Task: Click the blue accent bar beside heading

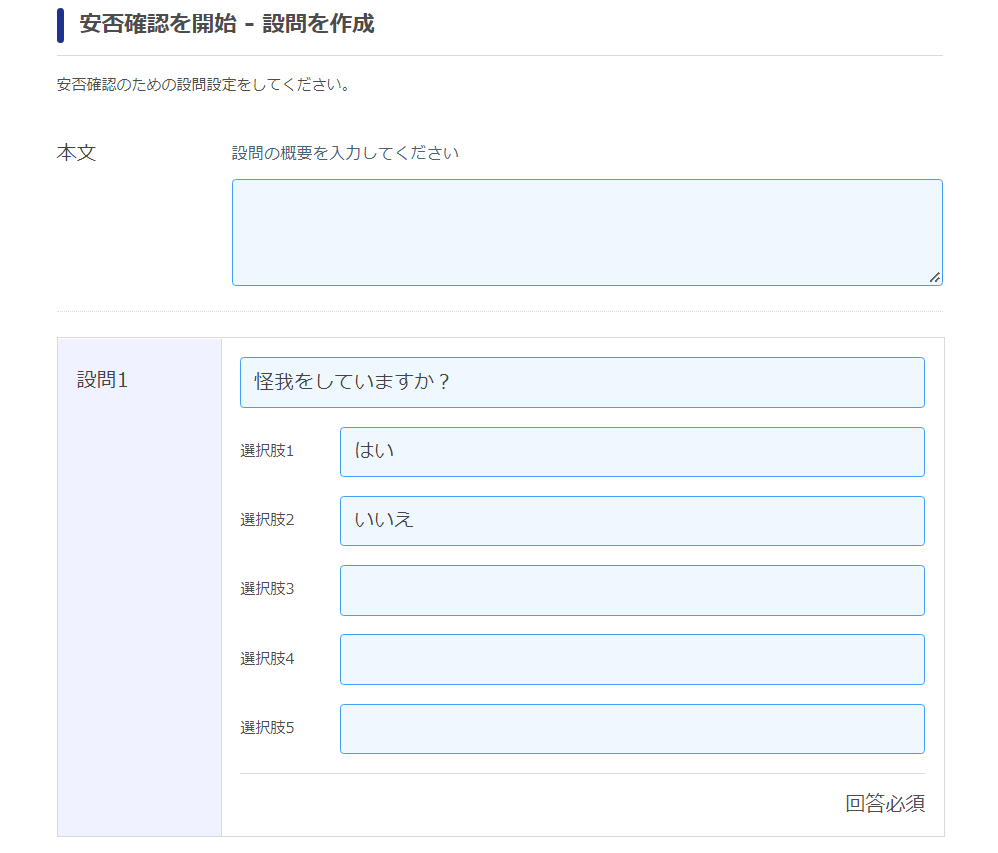Action: click(60, 25)
